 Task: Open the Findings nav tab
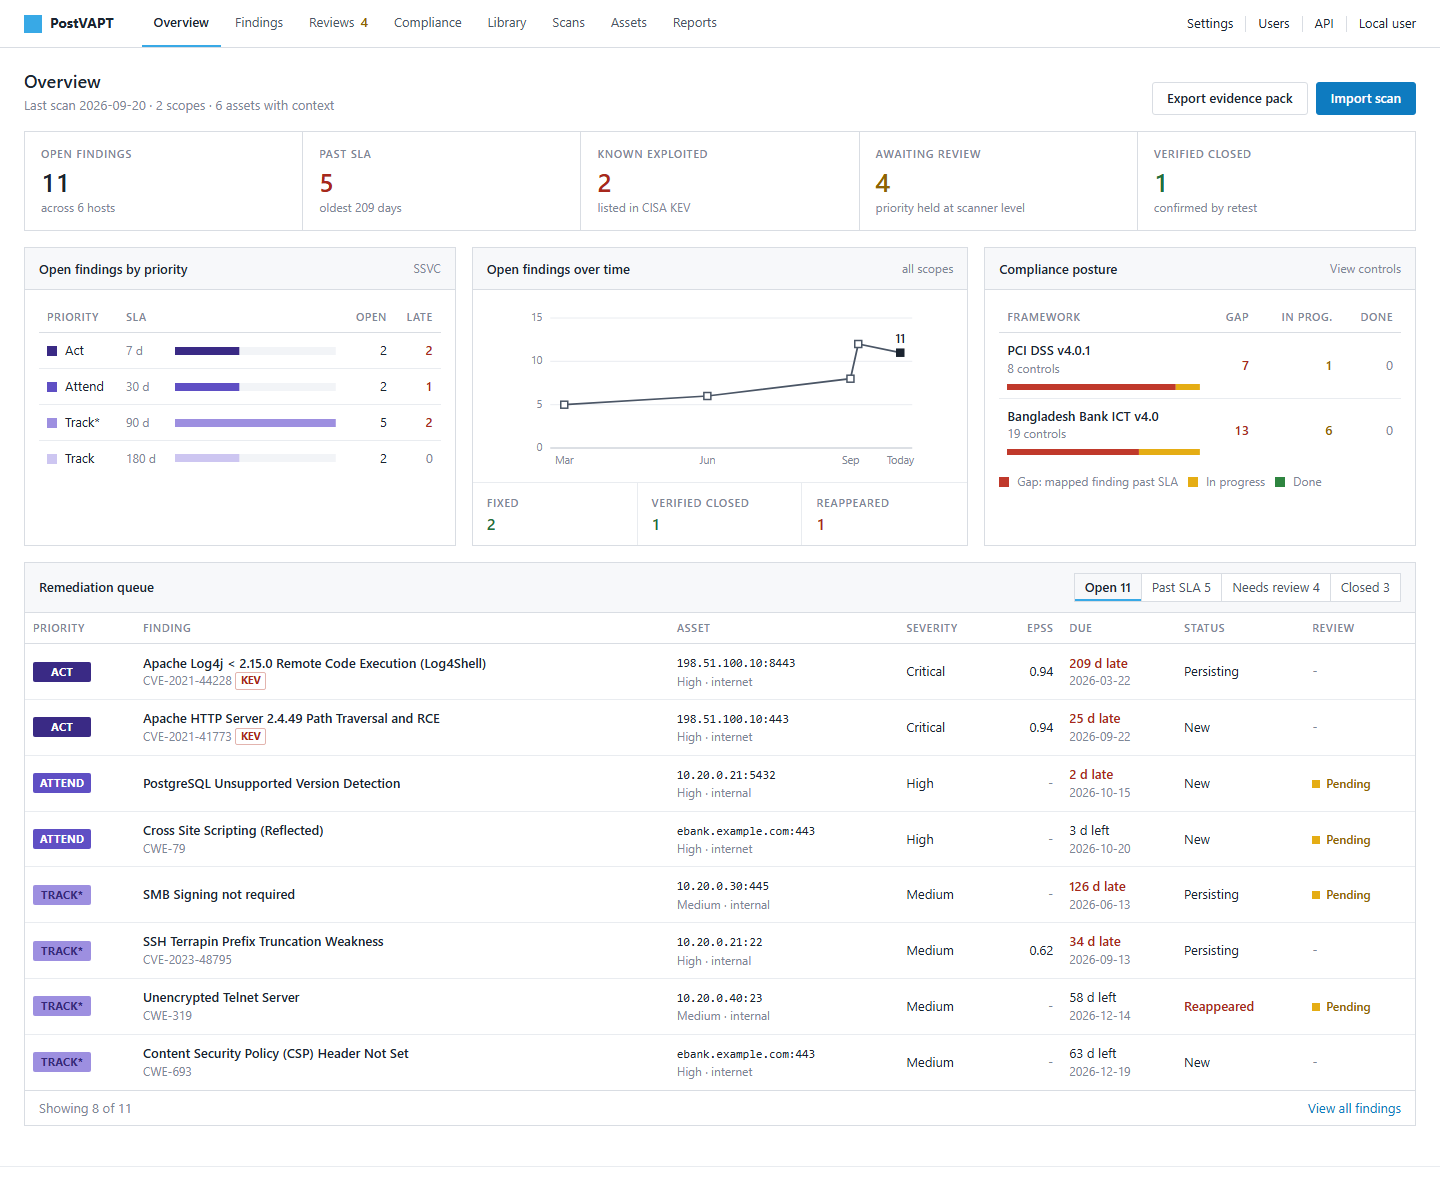(x=259, y=23)
